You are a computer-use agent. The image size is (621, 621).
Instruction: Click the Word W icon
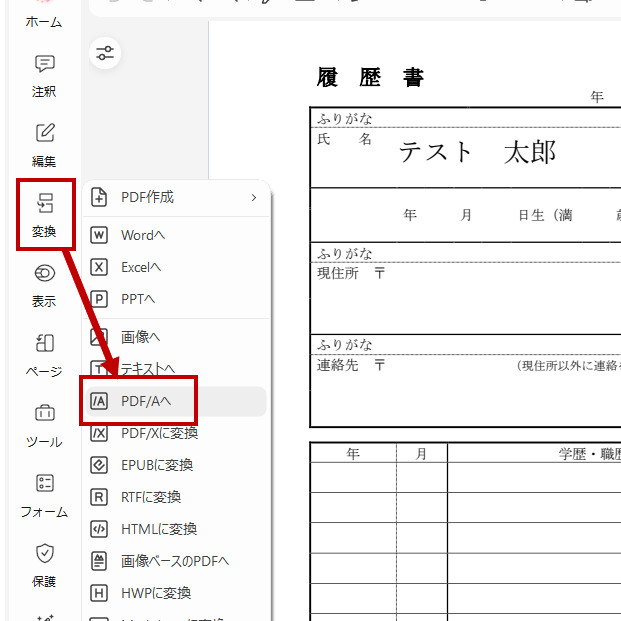pyautogui.click(x=99, y=235)
